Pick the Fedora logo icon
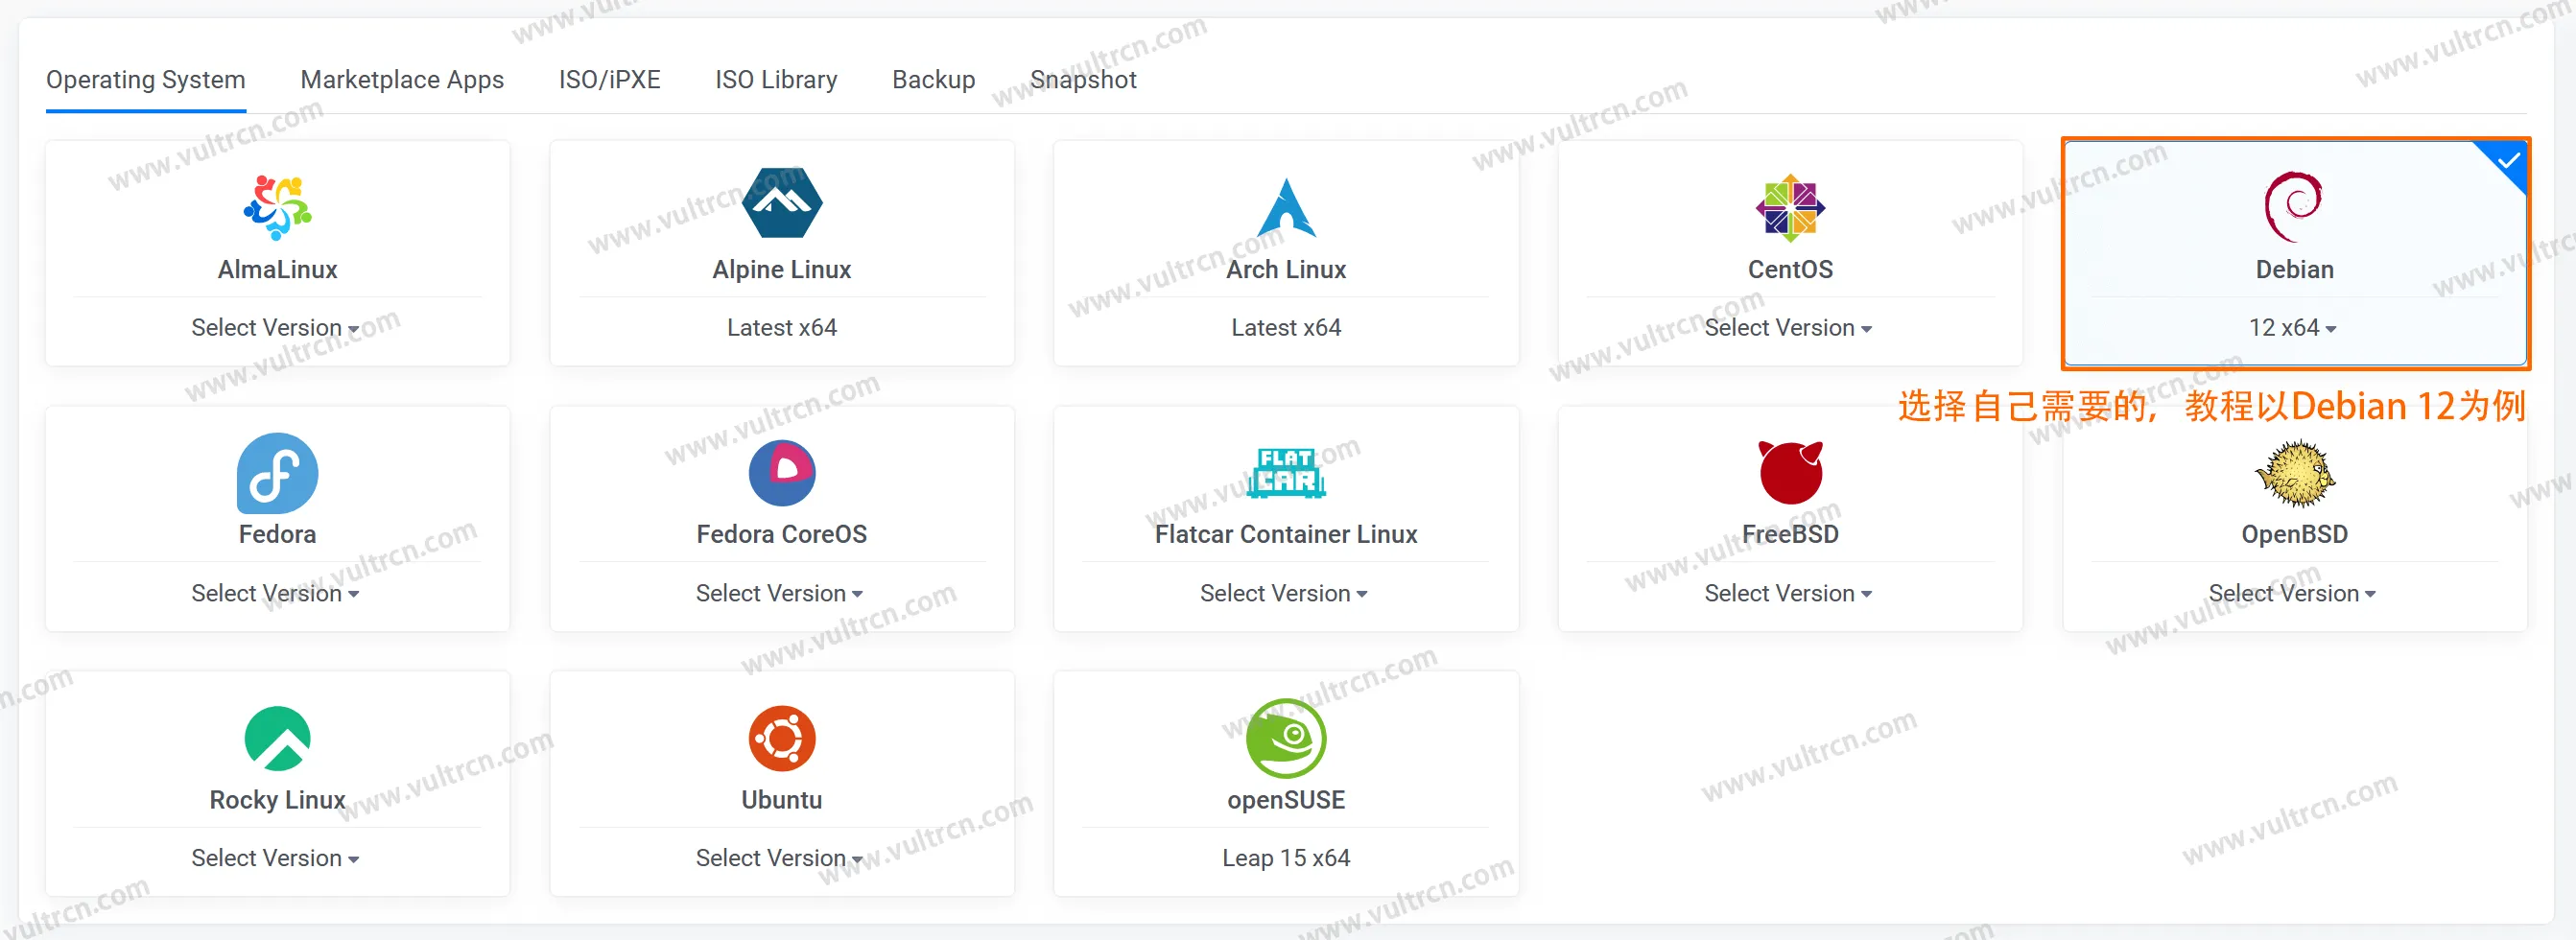Image resolution: width=2576 pixels, height=940 pixels. [277, 473]
